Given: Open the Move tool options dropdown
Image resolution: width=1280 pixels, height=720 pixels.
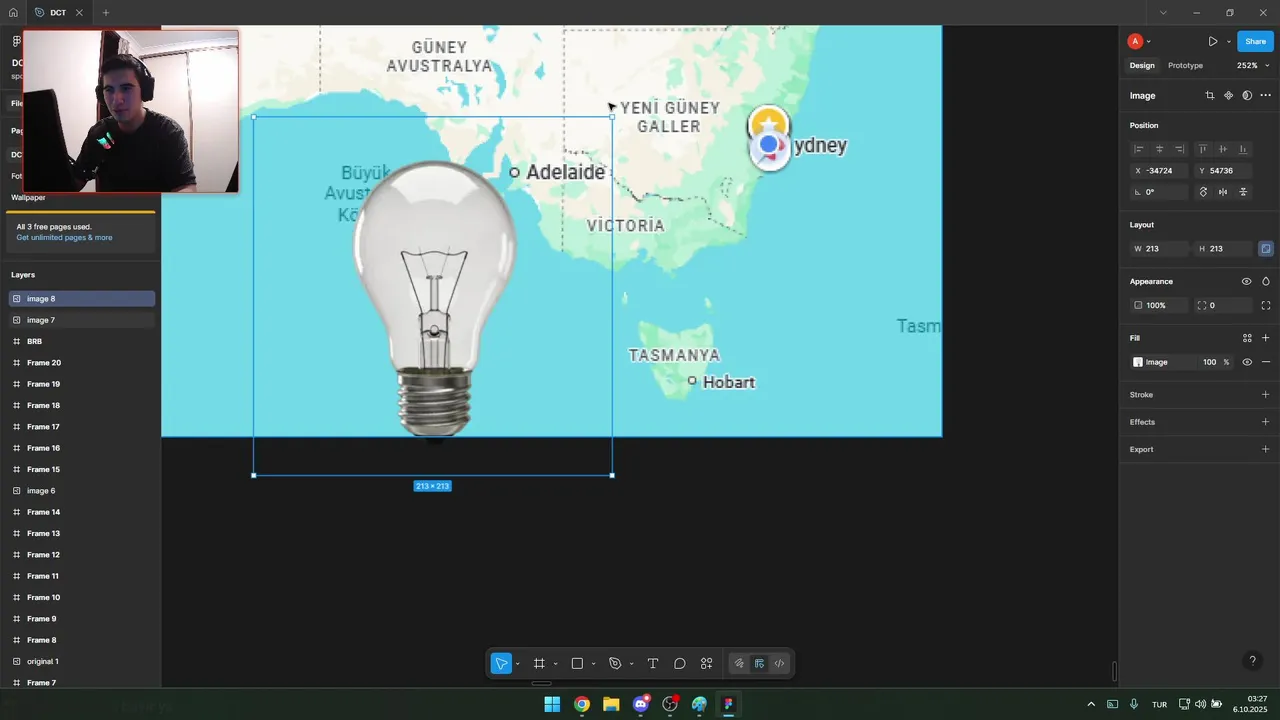Looking at the screenshot, I should tap(517, 664).
